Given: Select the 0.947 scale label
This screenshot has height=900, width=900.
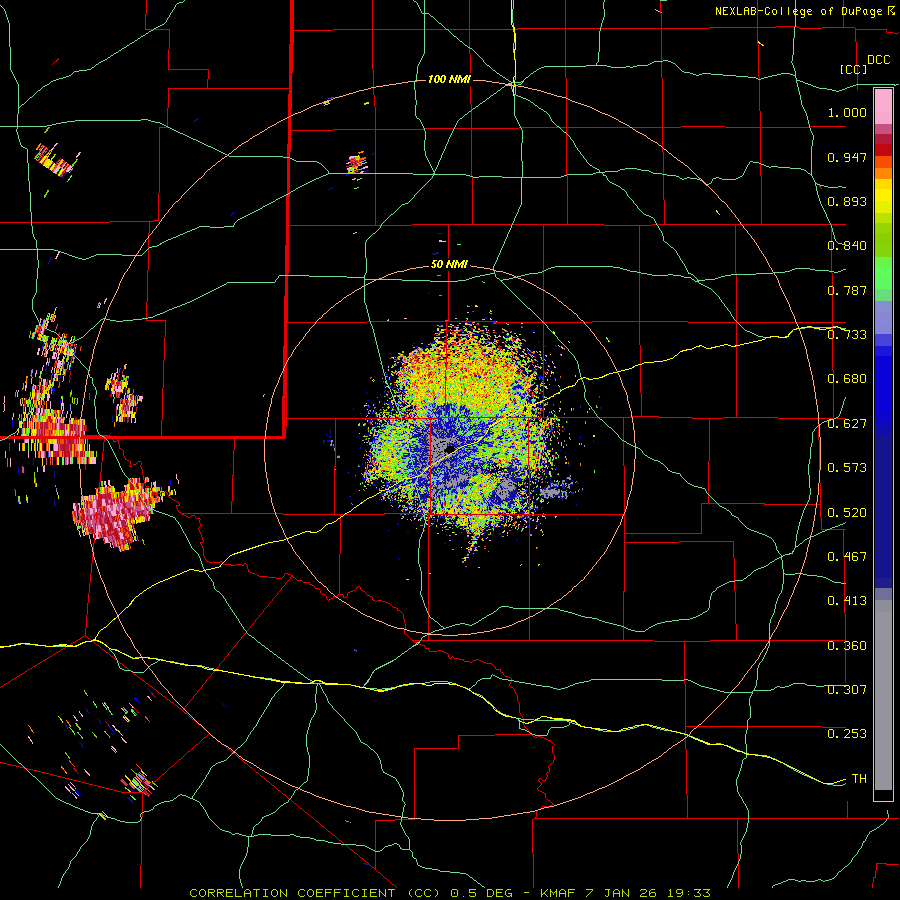Looking at the screenshot, I should tap(847, 157).
